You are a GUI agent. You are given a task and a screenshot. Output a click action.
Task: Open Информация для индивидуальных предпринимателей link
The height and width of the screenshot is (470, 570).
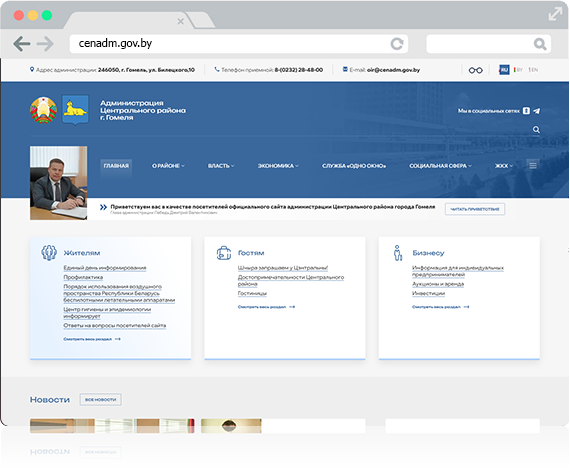[x=458, y=271]
